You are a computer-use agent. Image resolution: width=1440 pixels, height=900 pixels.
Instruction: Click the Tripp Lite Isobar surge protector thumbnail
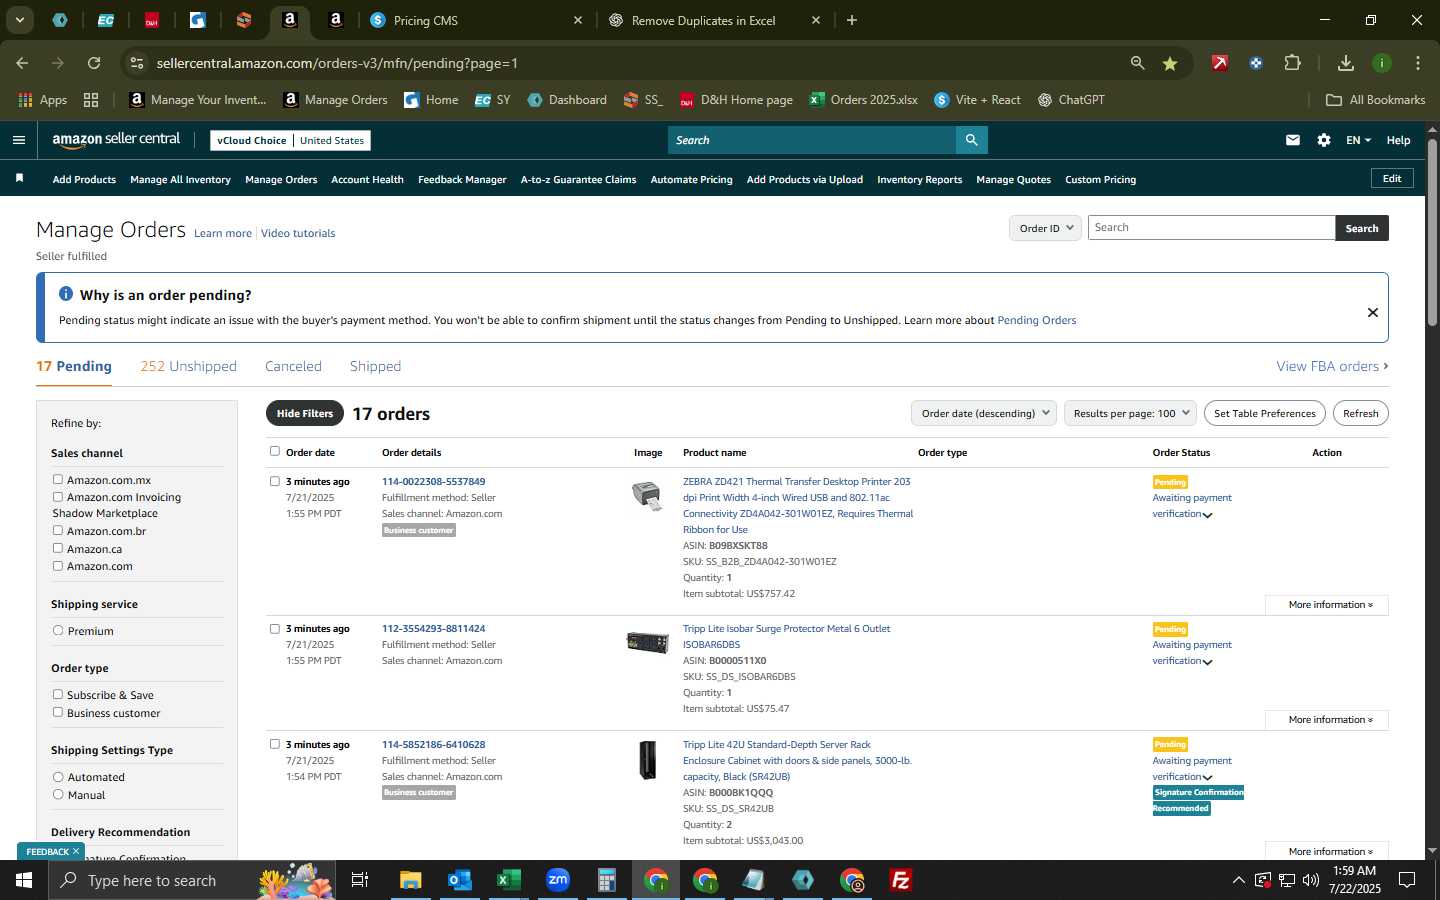tap(647, 642)
